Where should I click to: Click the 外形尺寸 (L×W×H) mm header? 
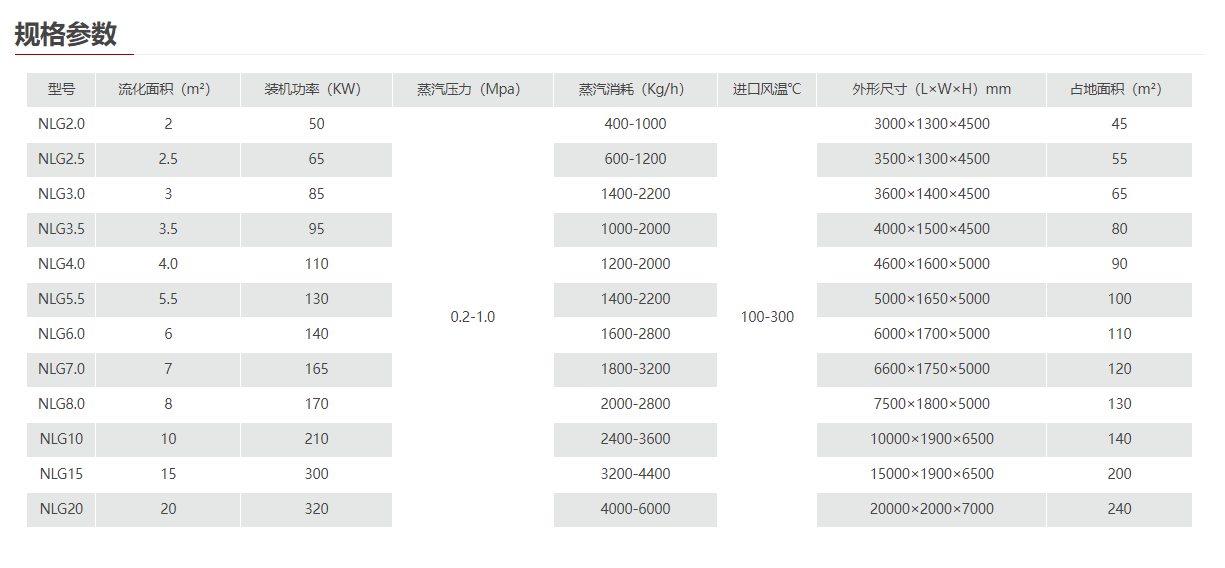(x=931, y=89)
